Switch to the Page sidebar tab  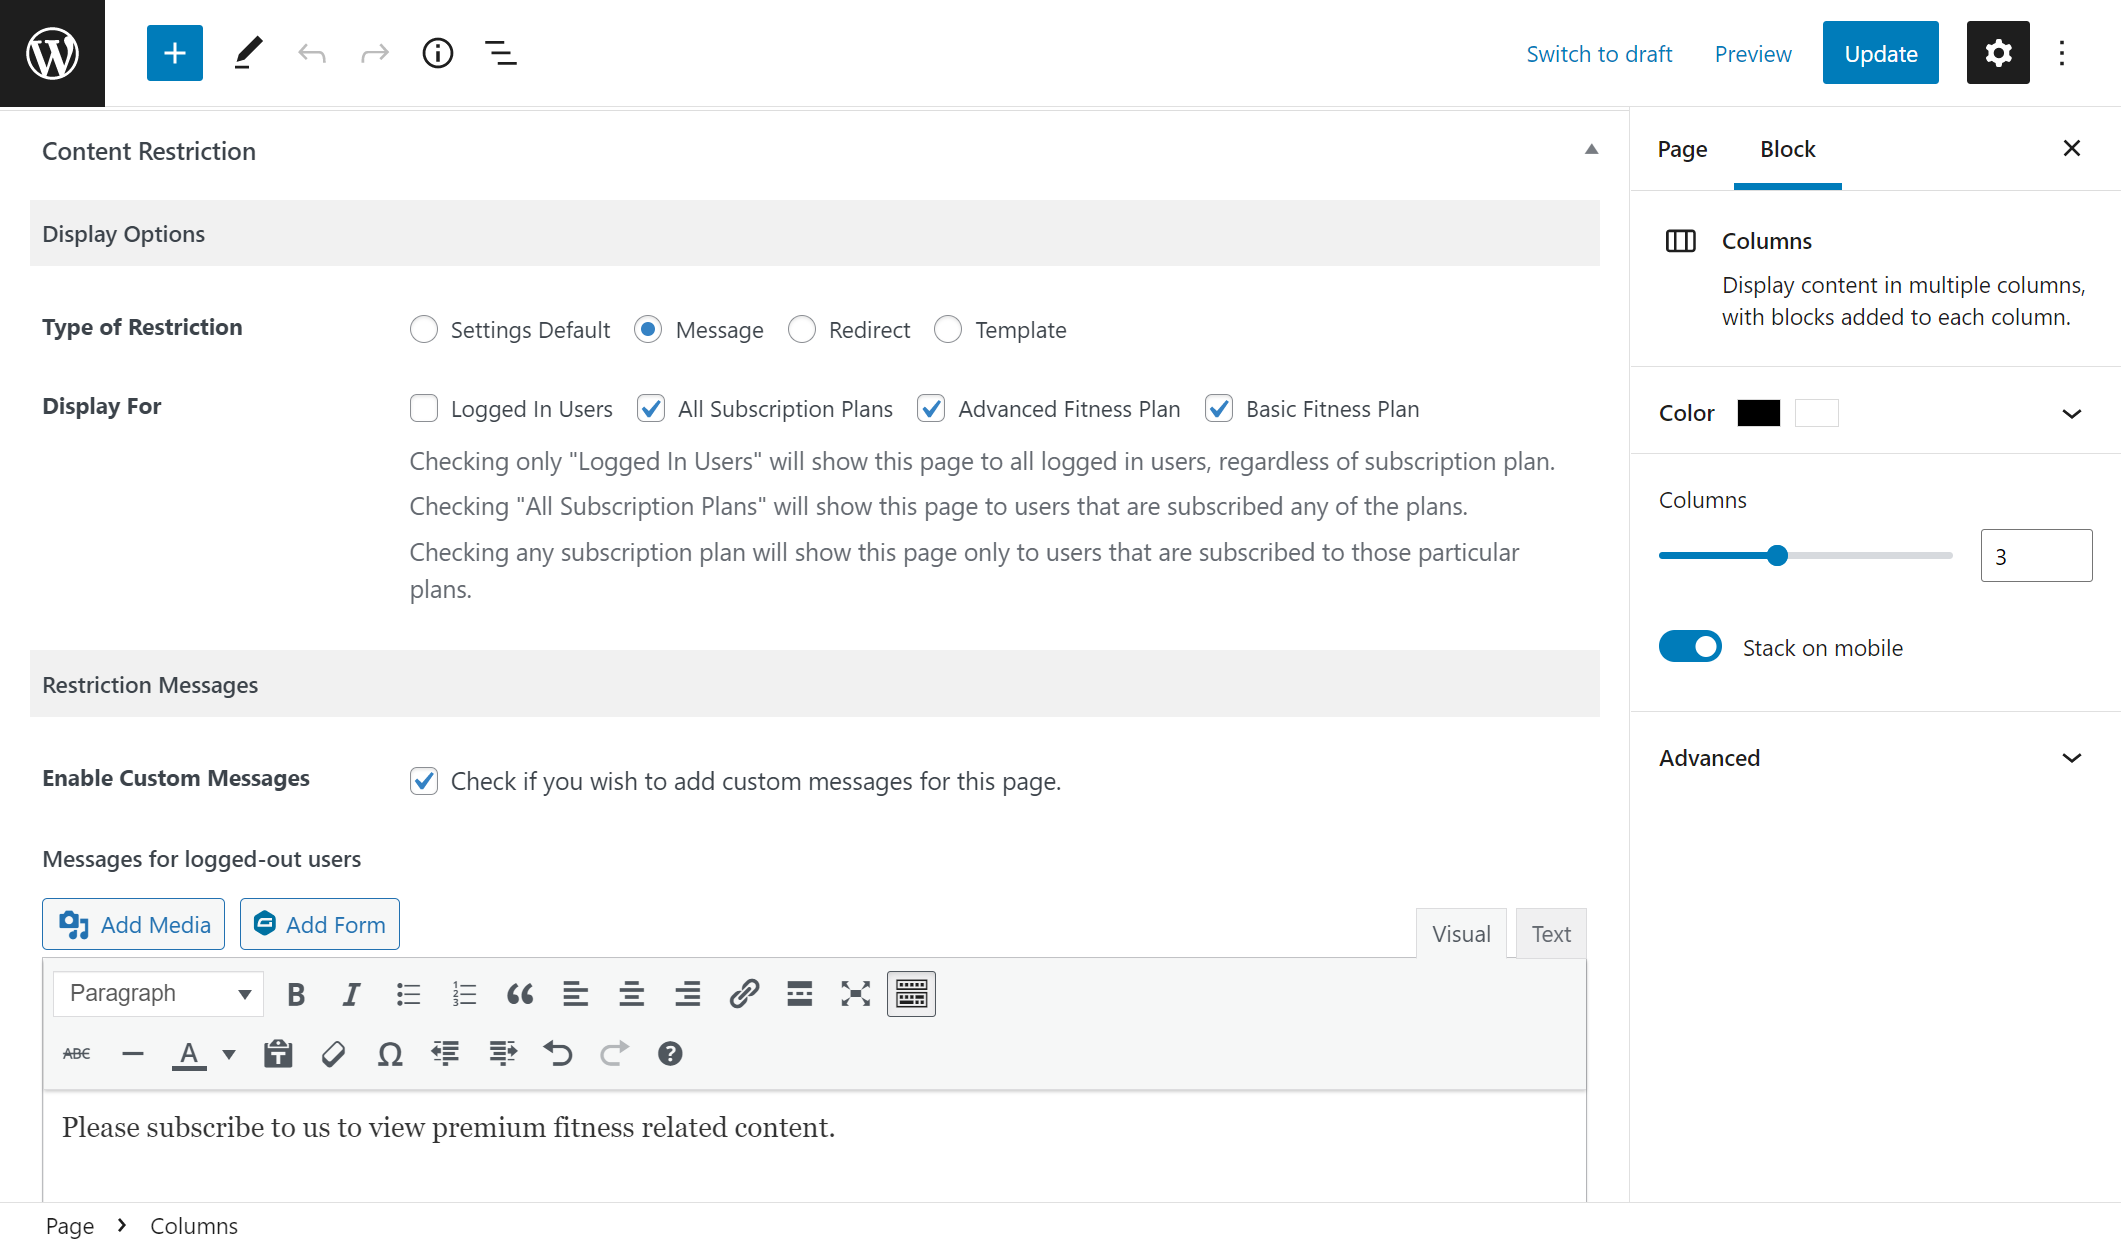(x=1682, y=150)
